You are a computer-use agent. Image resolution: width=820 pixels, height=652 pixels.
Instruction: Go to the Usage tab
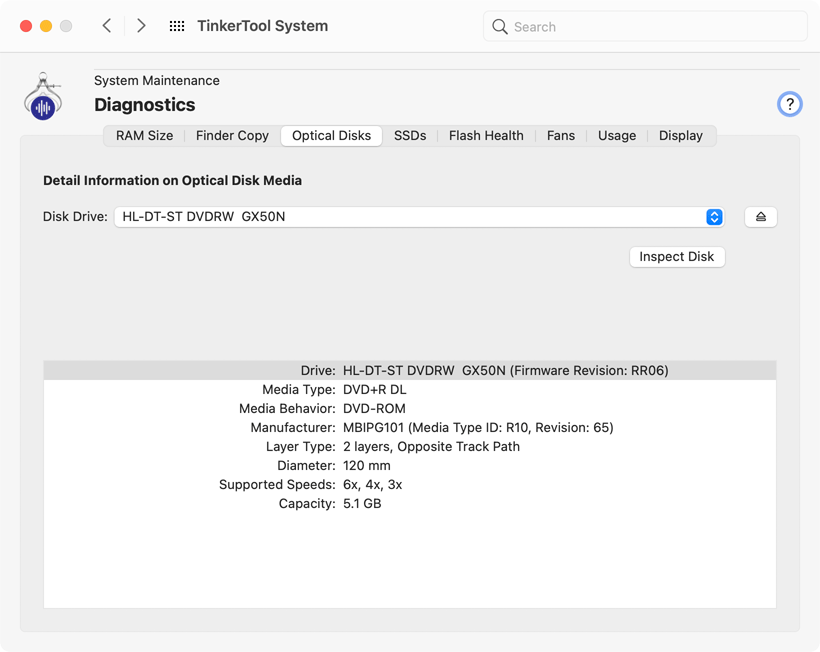[x=617, y=136]
